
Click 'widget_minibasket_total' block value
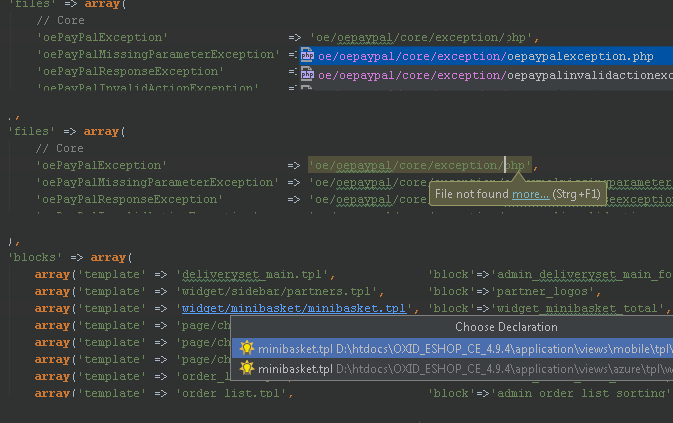[577, 308]
